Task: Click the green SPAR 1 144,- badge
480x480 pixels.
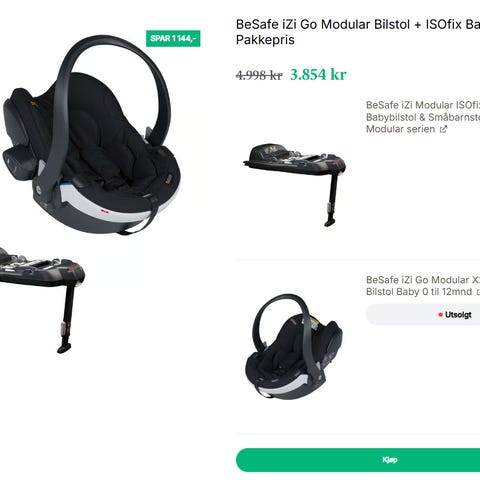Action: point(173,38)
